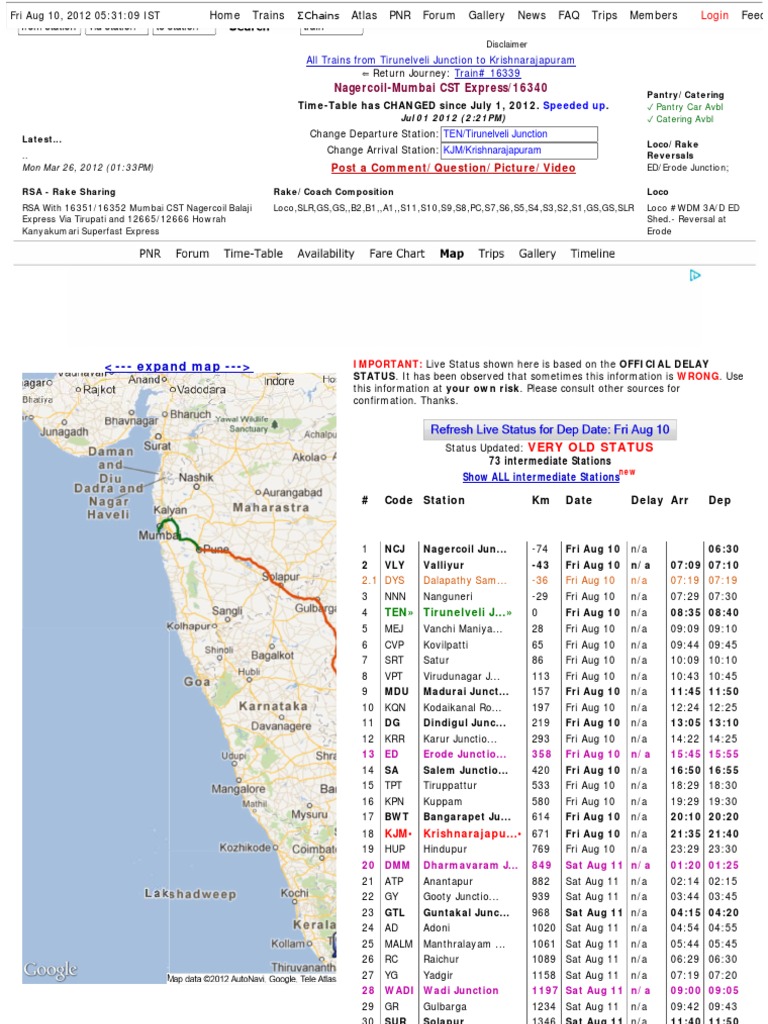This screenshot has width=768, height=1024.
Task: Open the Members menu item
Action: point(653,15)
